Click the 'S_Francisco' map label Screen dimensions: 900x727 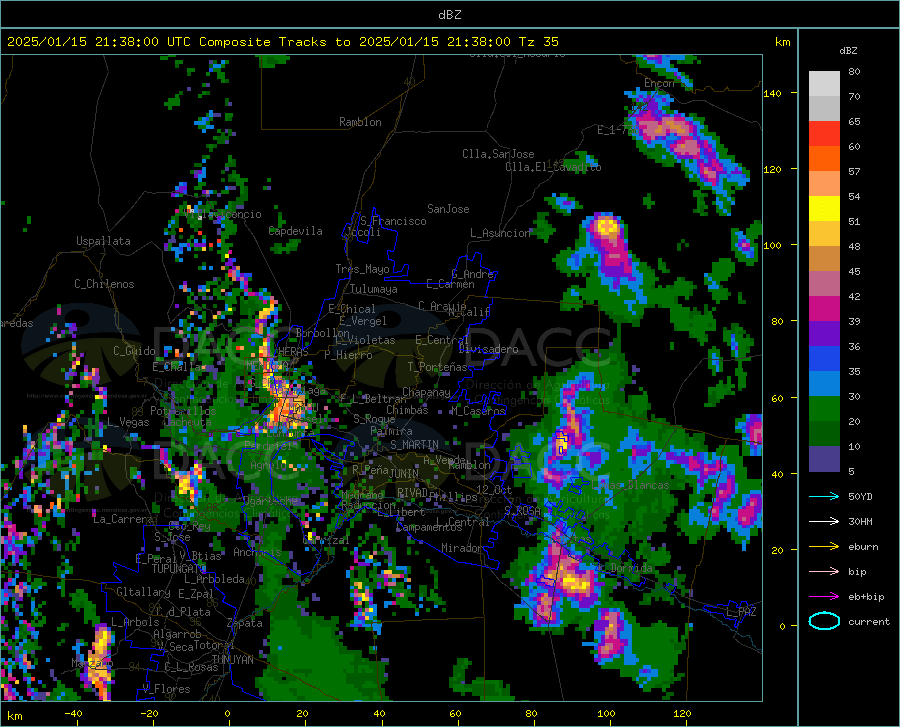(x=393, y=221)
